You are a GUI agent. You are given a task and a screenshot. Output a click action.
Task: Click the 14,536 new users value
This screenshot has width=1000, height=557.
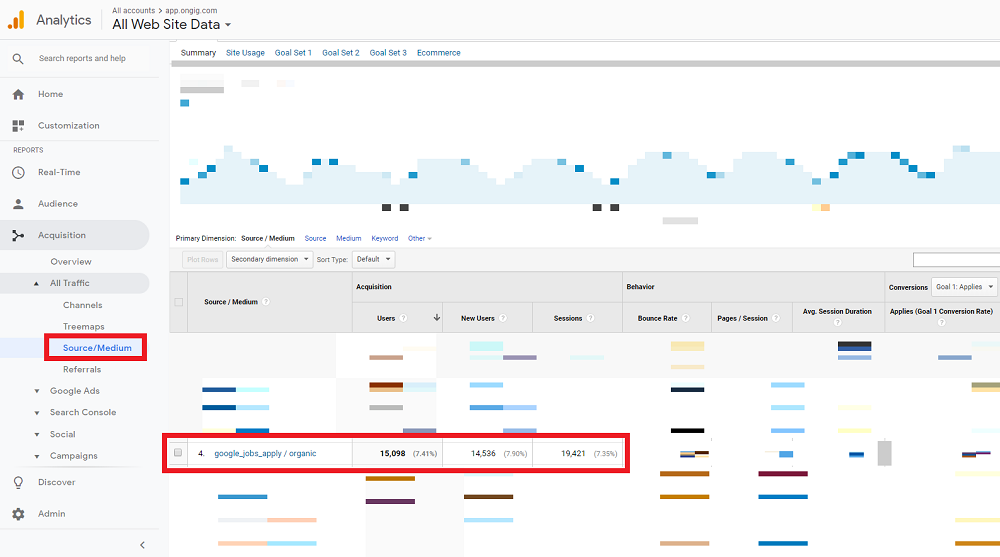tap(483, 454)
